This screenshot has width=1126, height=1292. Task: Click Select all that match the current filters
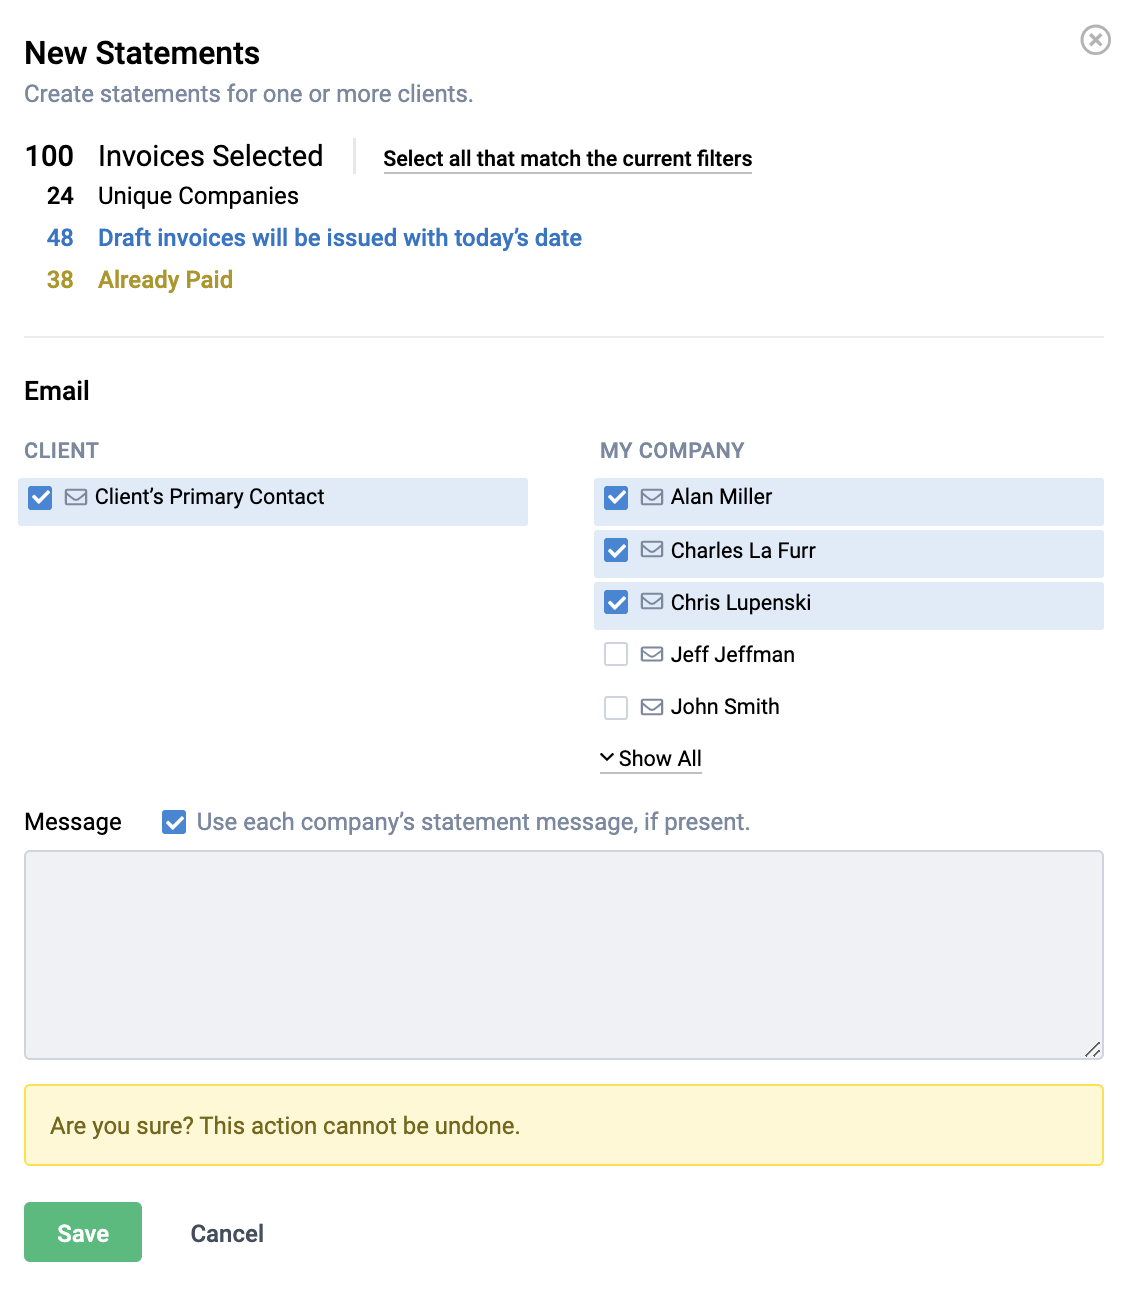[567, 159]
